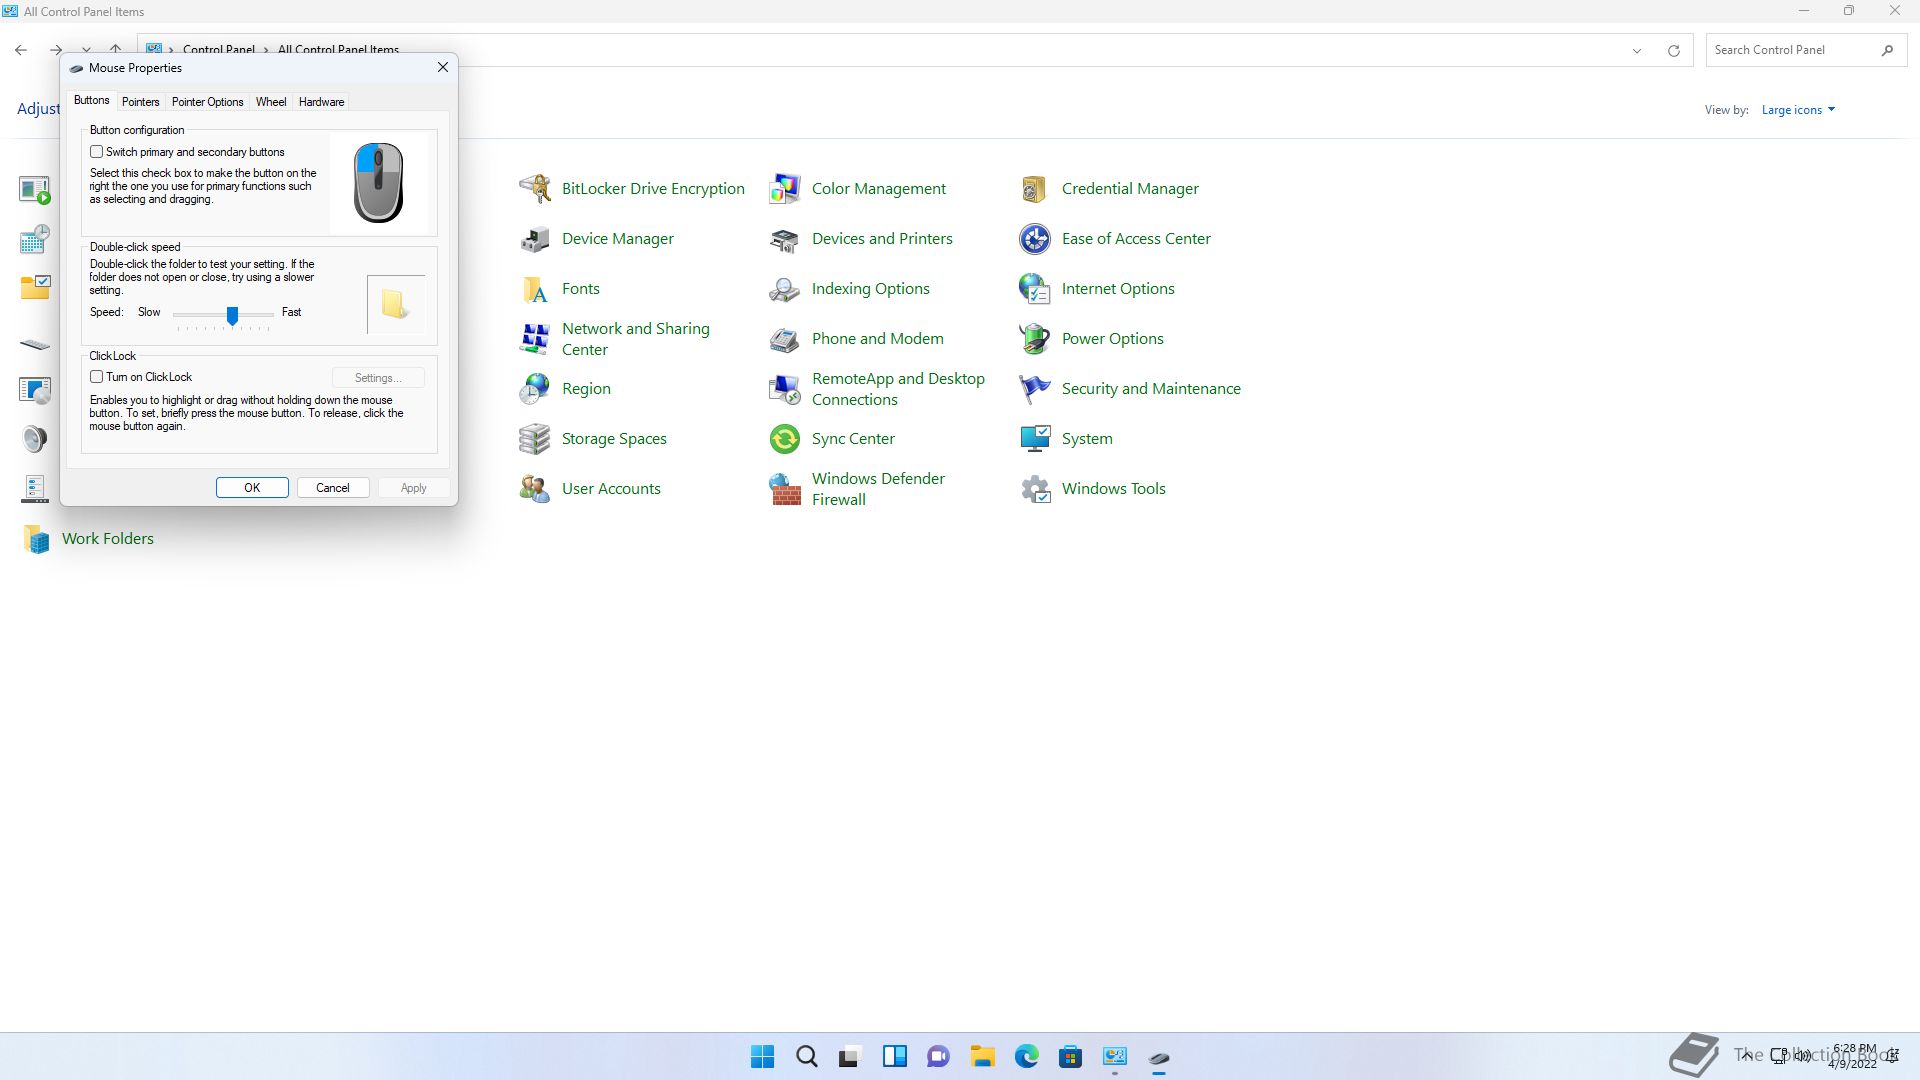Switch to the Pointer Options tab

pyautogui.click(x=207, y=102)
